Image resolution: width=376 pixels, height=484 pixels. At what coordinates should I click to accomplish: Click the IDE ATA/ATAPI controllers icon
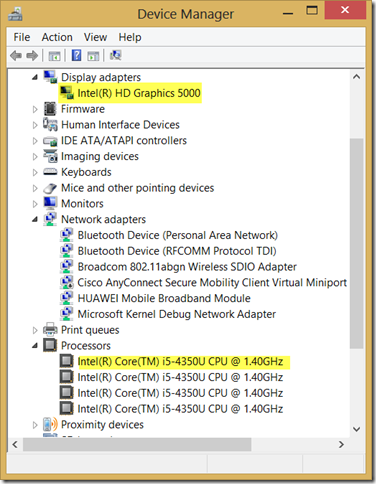50,141
